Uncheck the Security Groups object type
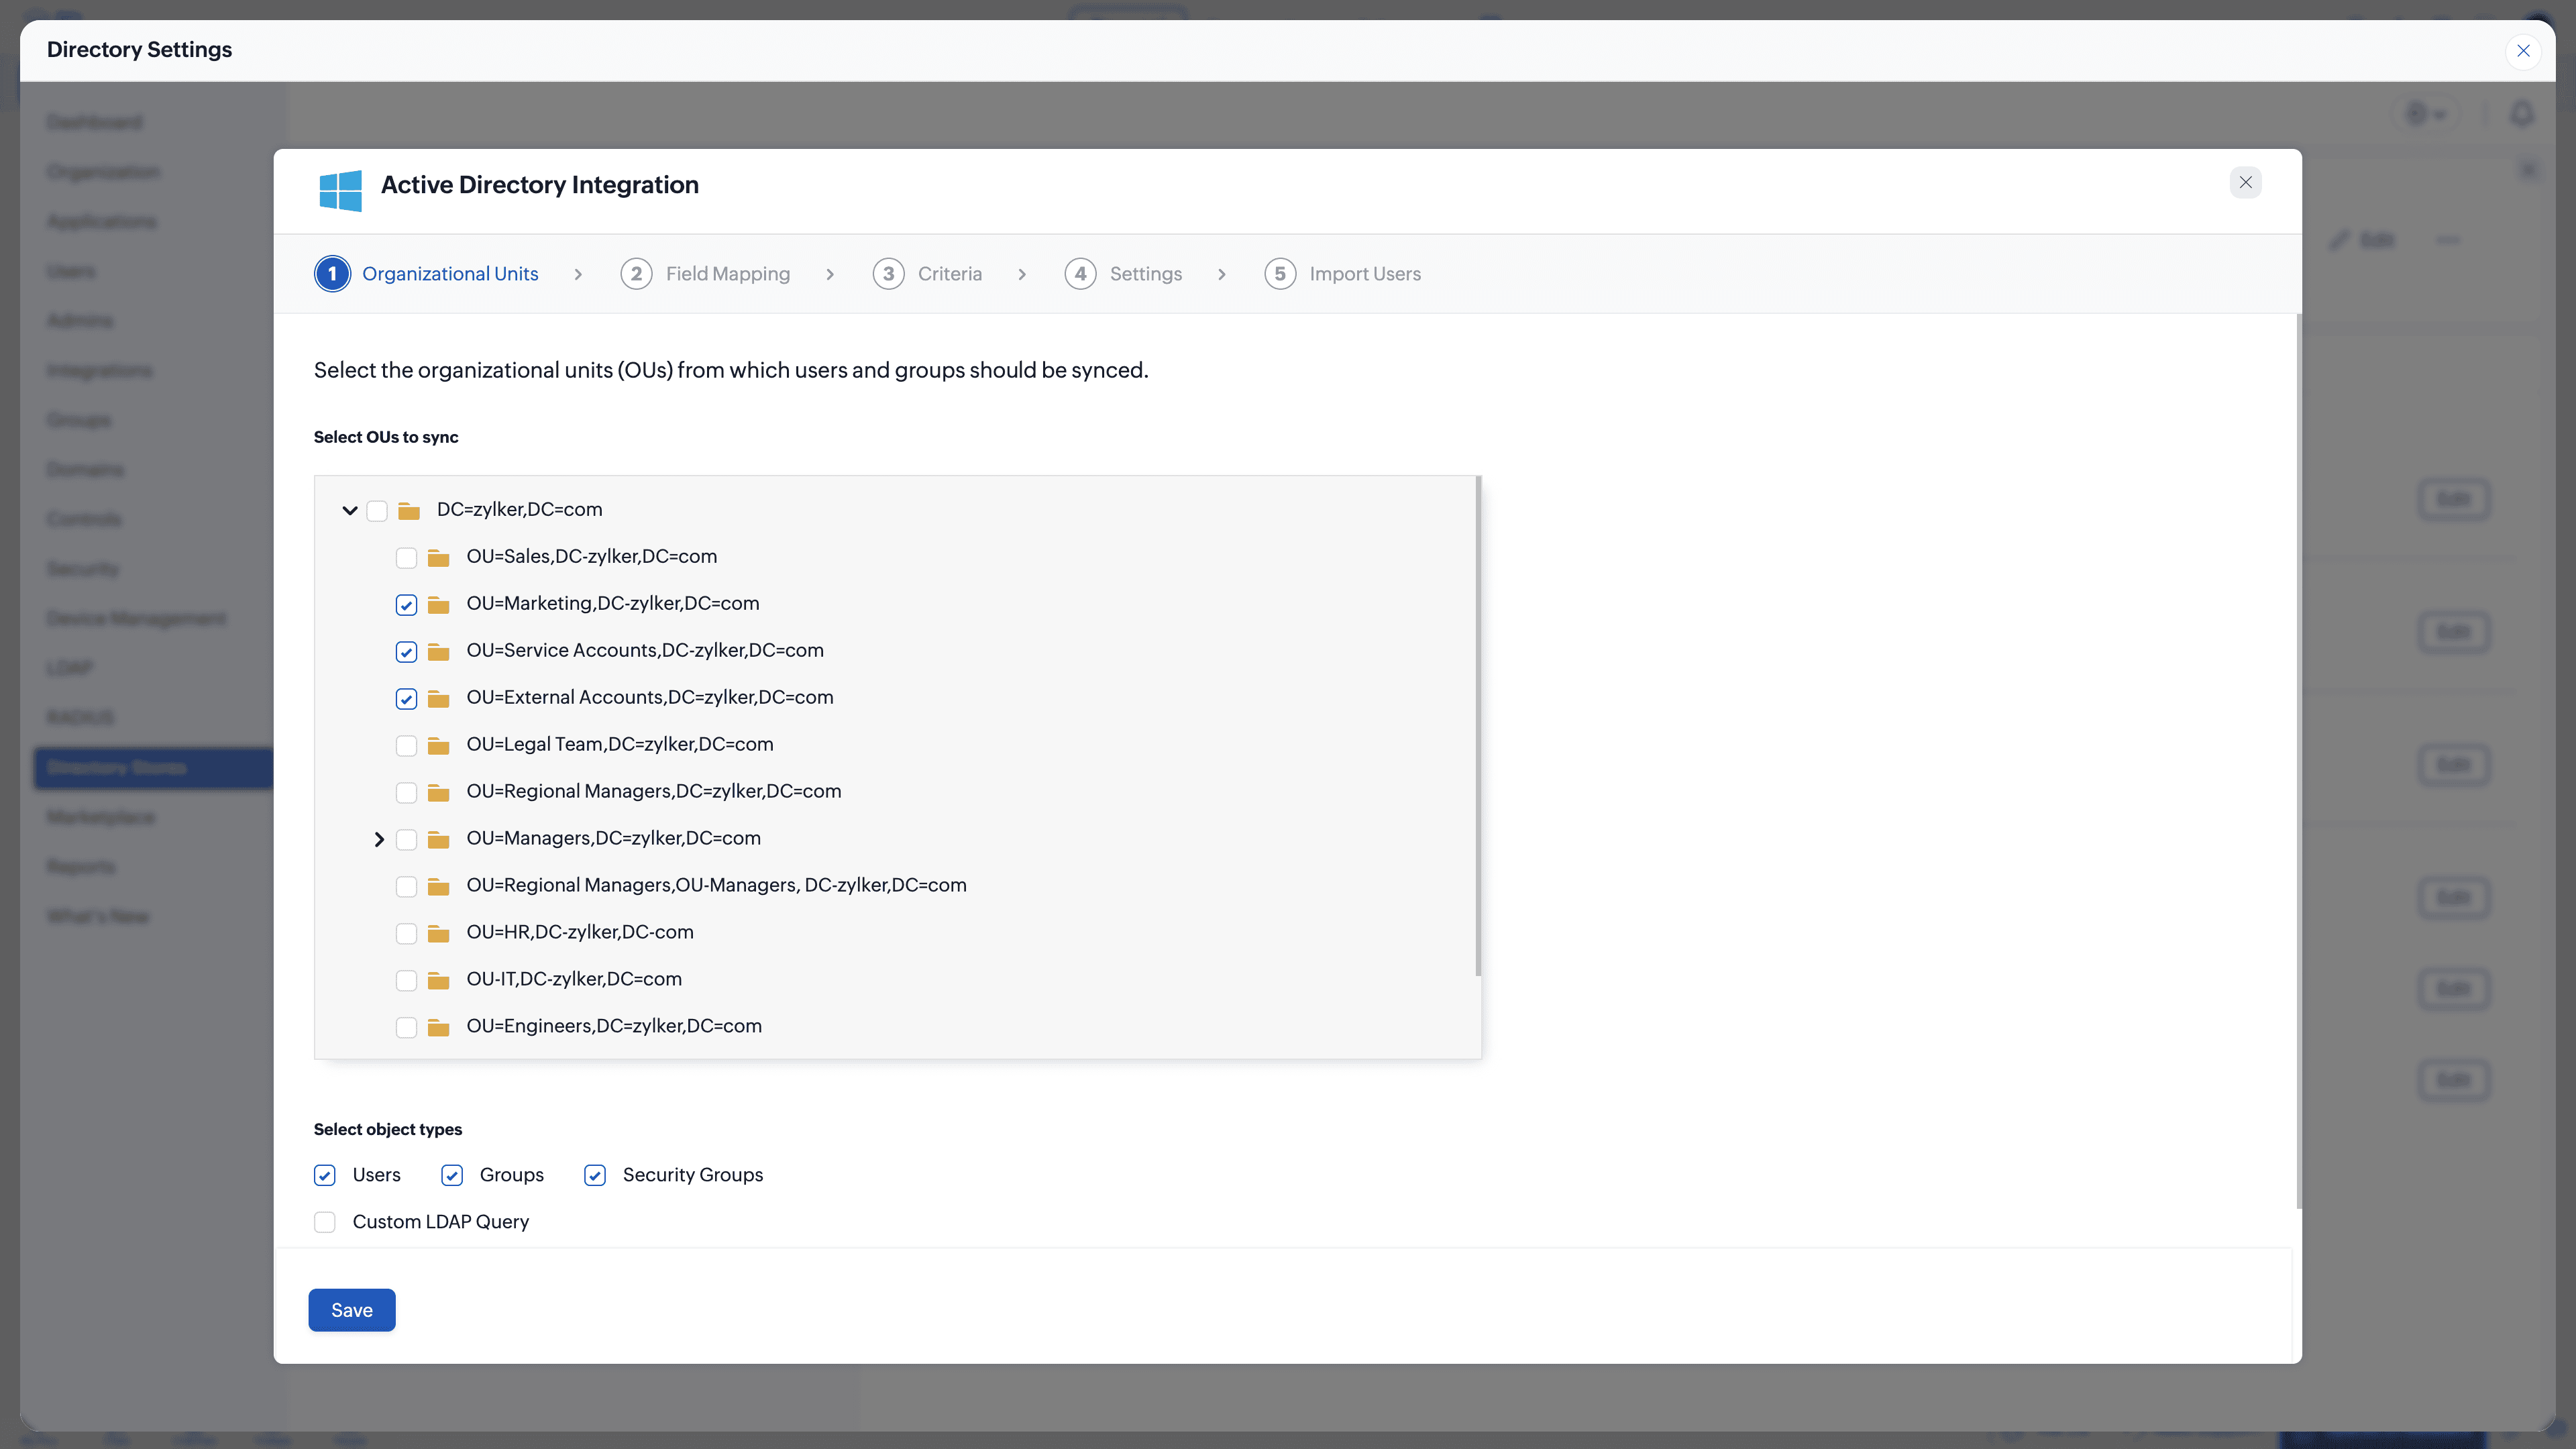2576x1449 pixels. tap(595, 1175)
